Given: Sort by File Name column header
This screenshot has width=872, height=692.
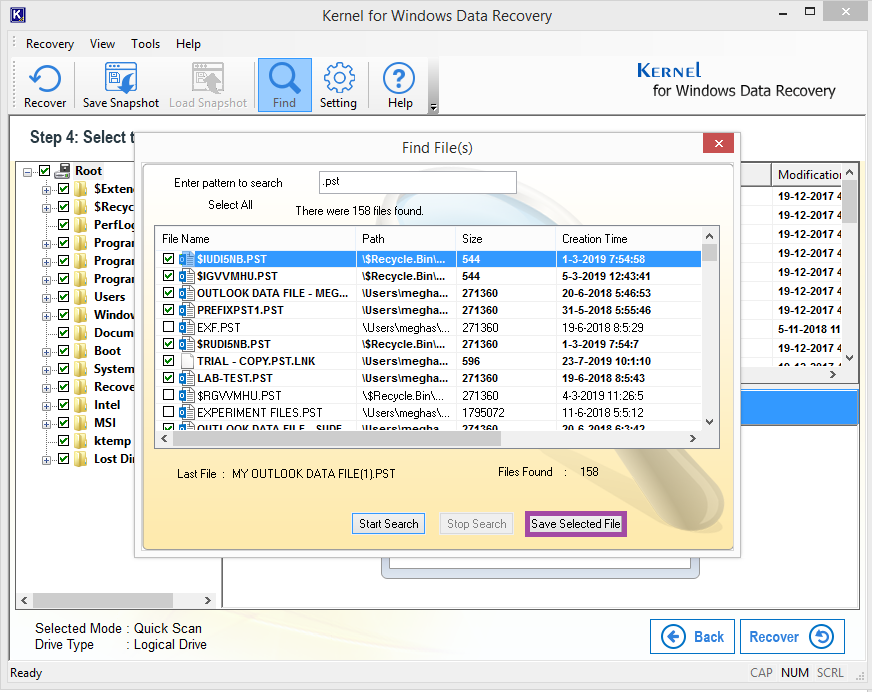Looking at the screenshot, I should click(x=255, y=239).
